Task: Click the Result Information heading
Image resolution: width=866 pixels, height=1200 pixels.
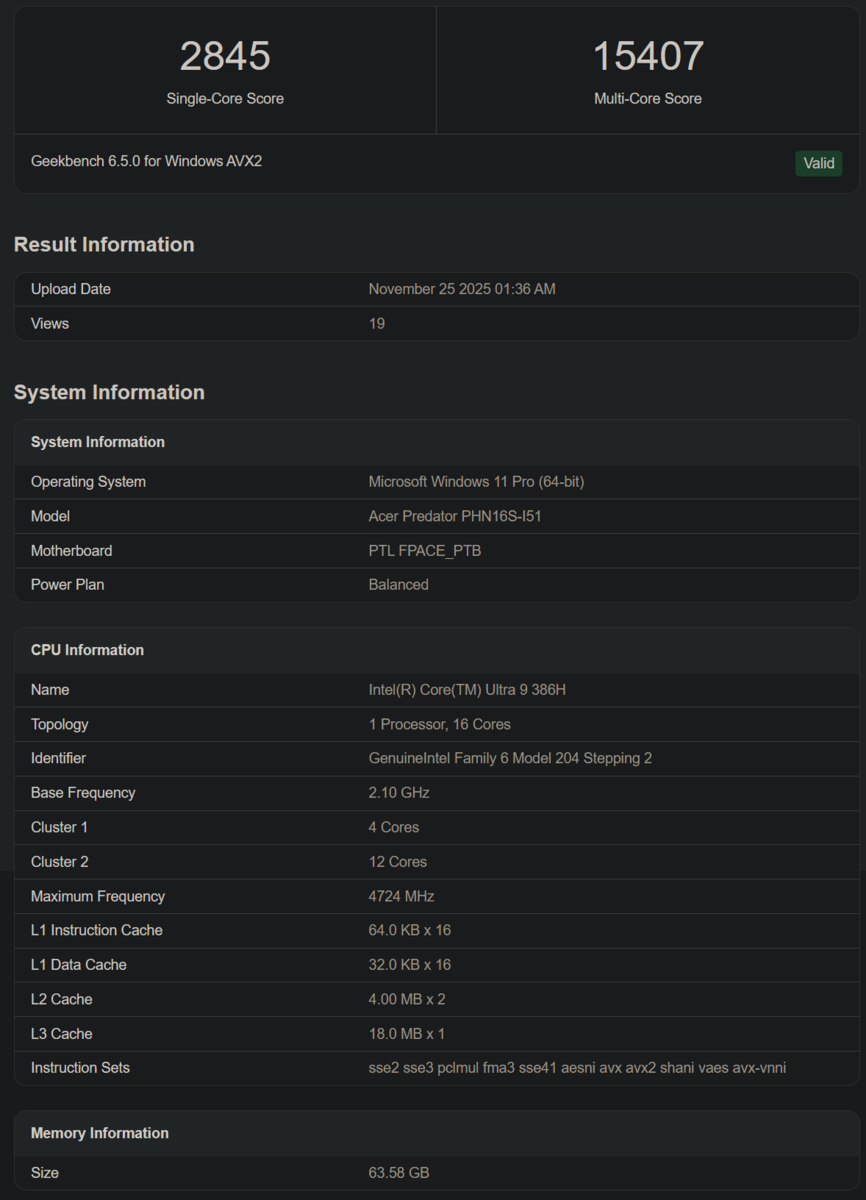Action: pos(104,245)
